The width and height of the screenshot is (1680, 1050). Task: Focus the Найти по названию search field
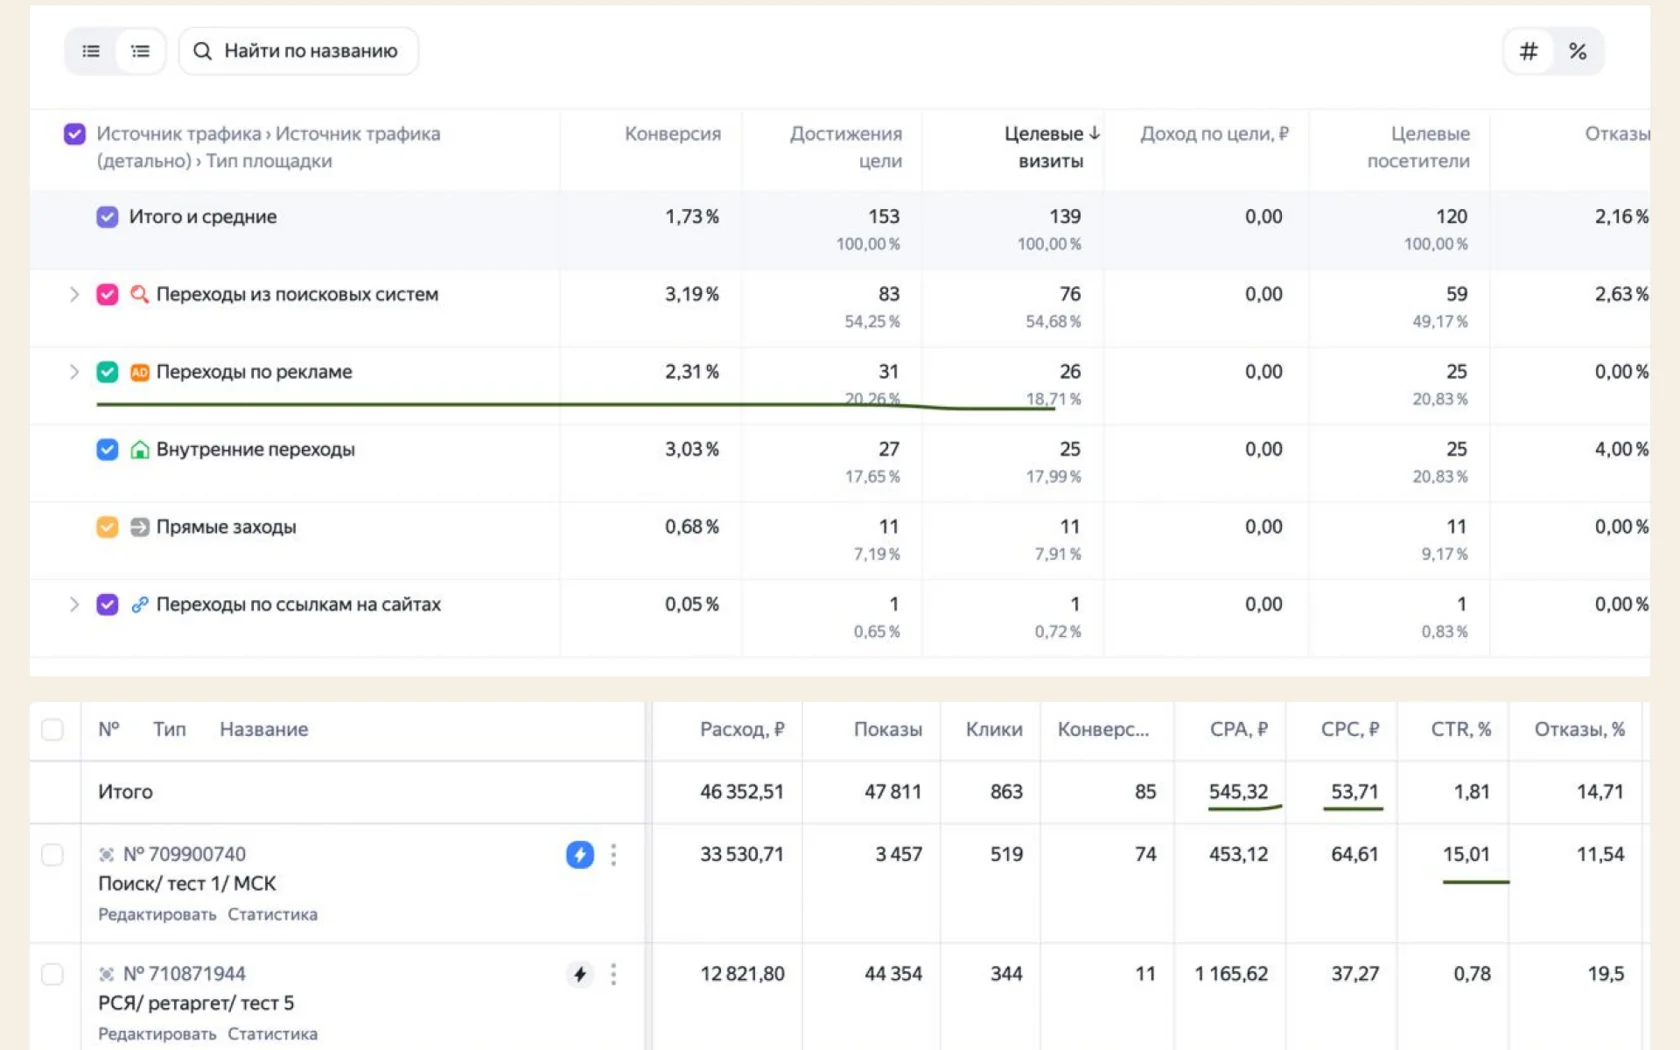pyautogui.click(x=298, y=51)
